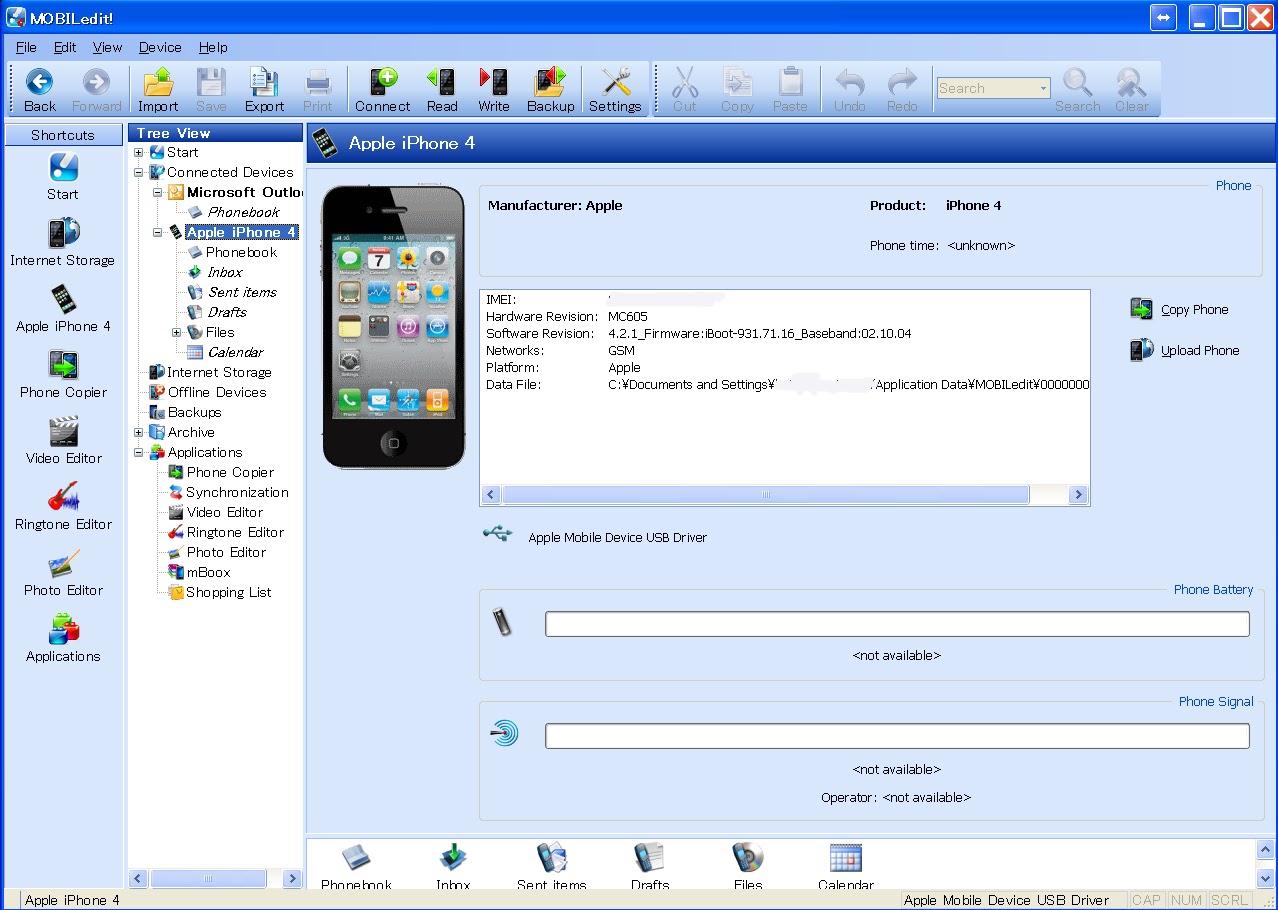
Task: Click the Clear search toolbar icon
Action: pyautogui.click(x=1131, y=90)
